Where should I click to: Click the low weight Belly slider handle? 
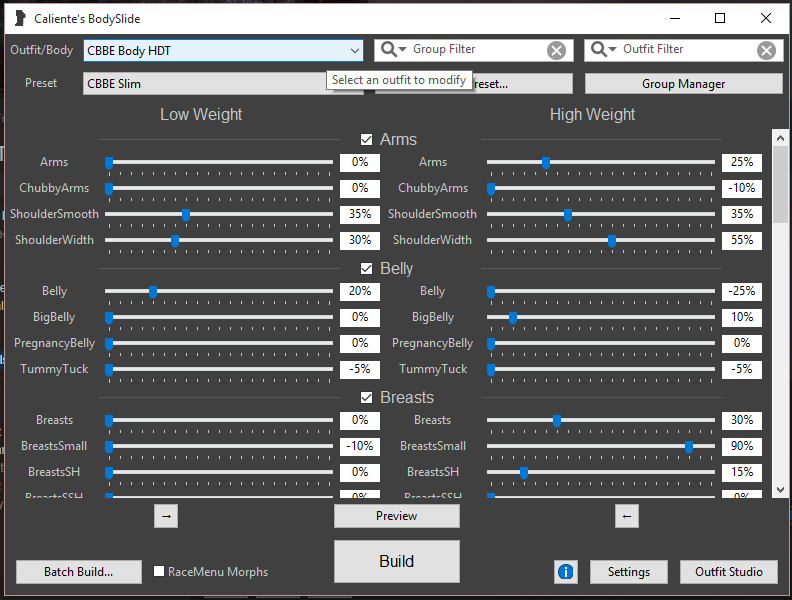[x=153, y=292]
